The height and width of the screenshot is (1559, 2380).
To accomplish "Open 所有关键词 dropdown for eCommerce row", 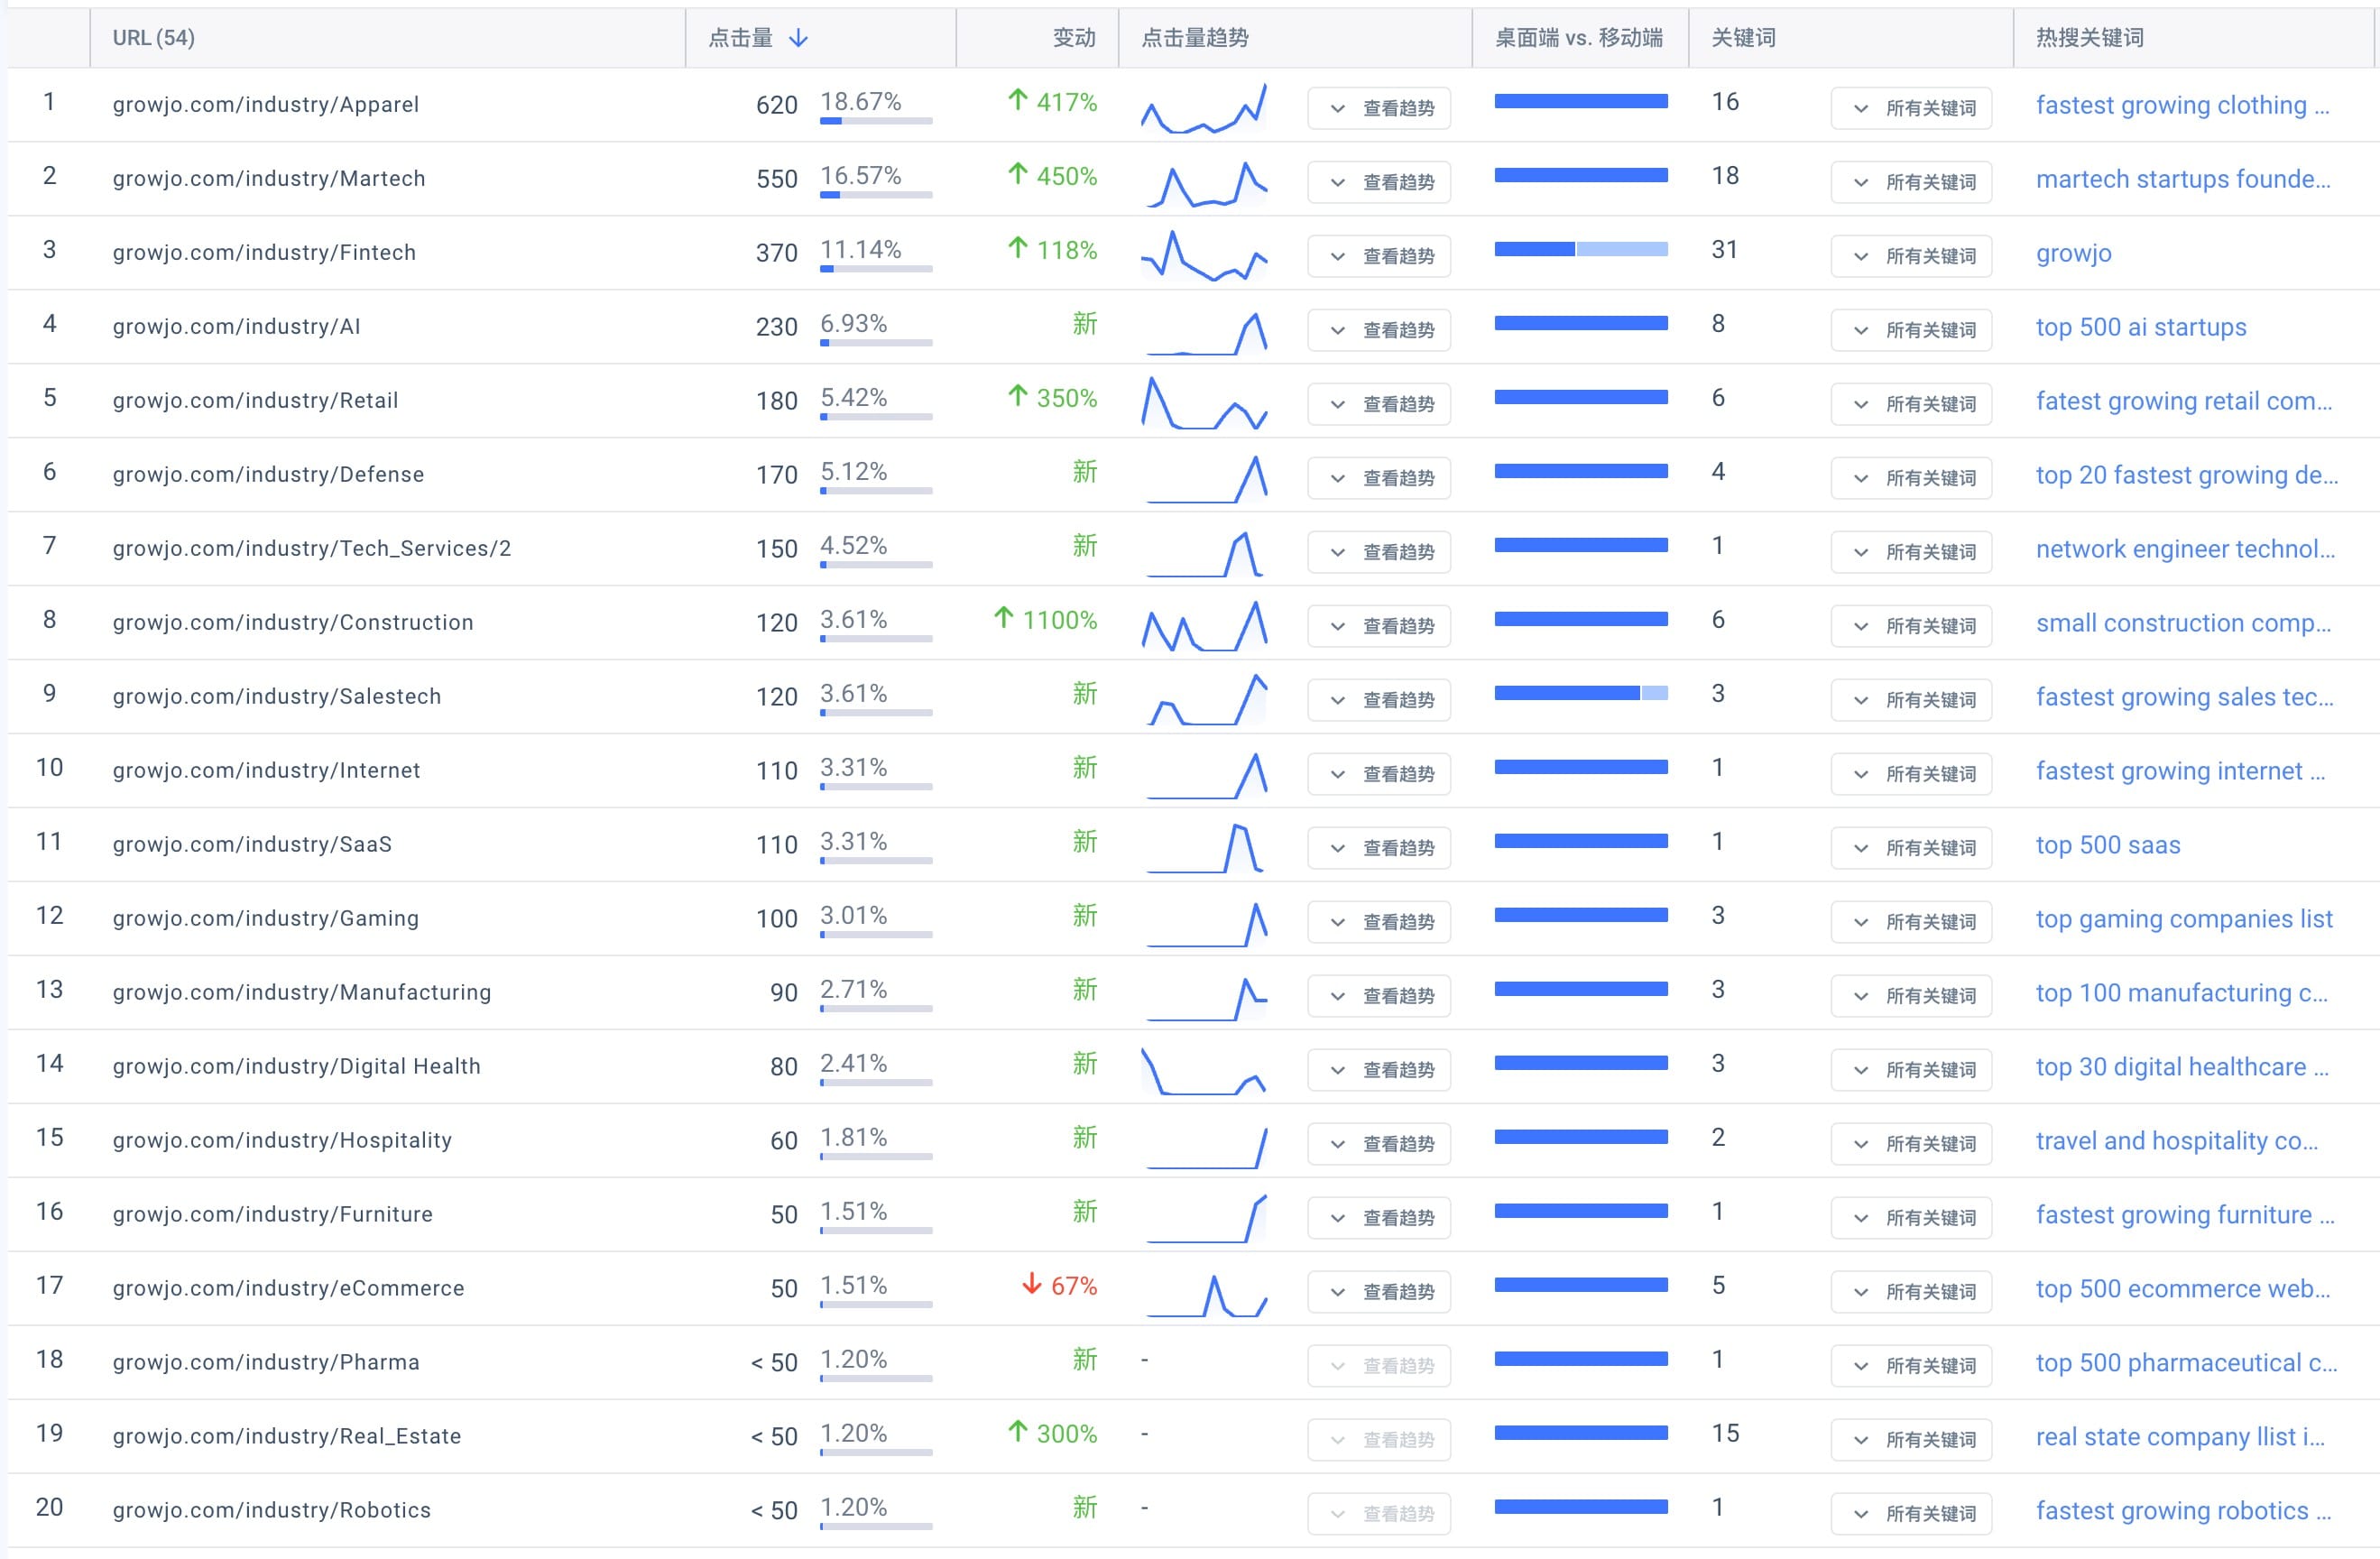I will (x=1911, y=1292).
